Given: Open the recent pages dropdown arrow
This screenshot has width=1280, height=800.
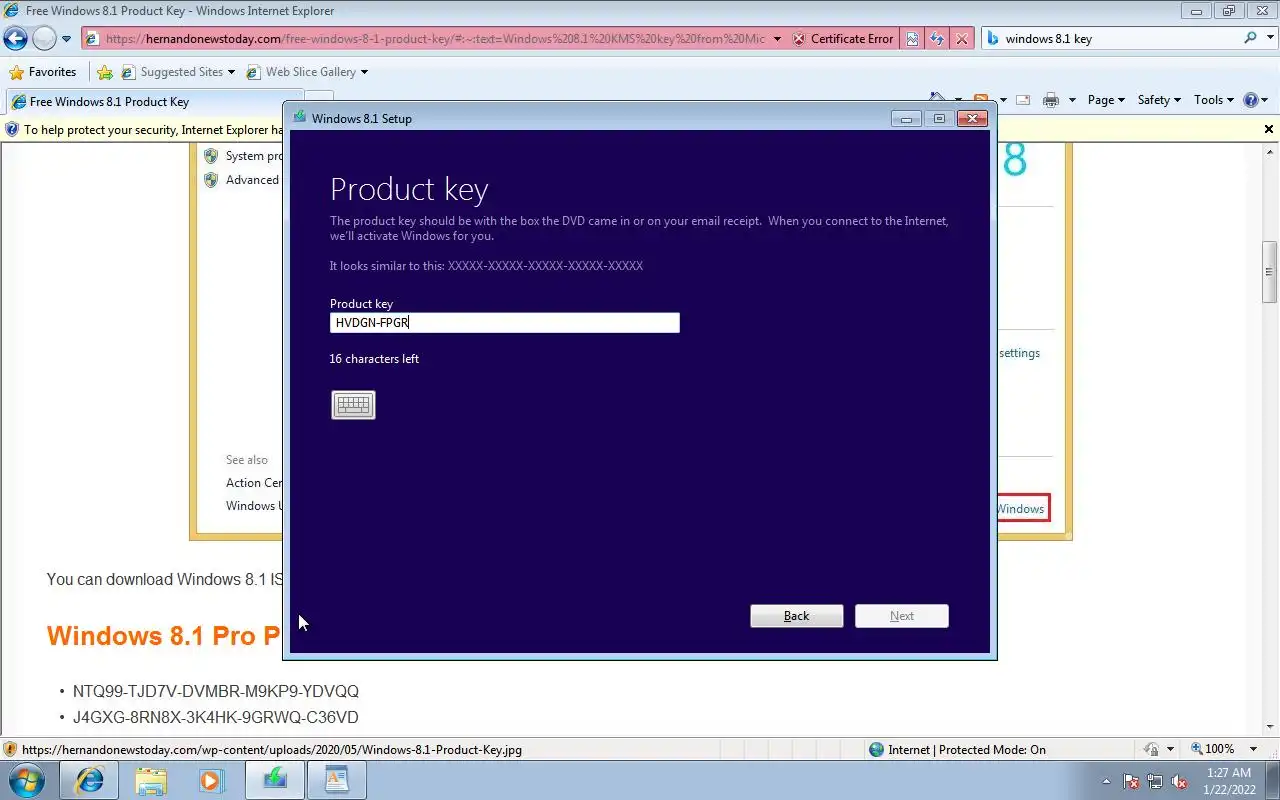Looking at the screenshot, I should 67,39.
